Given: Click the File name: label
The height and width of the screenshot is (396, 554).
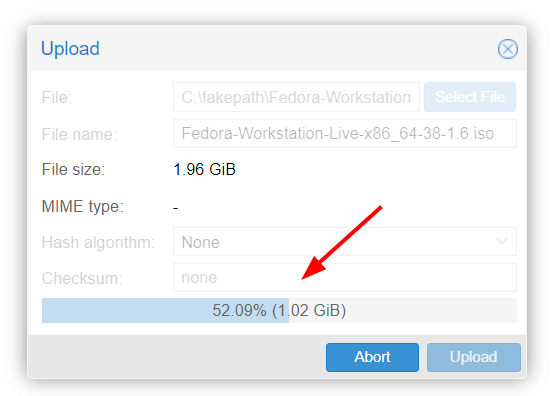Looking at the screenshot, I should coord(79,135).
